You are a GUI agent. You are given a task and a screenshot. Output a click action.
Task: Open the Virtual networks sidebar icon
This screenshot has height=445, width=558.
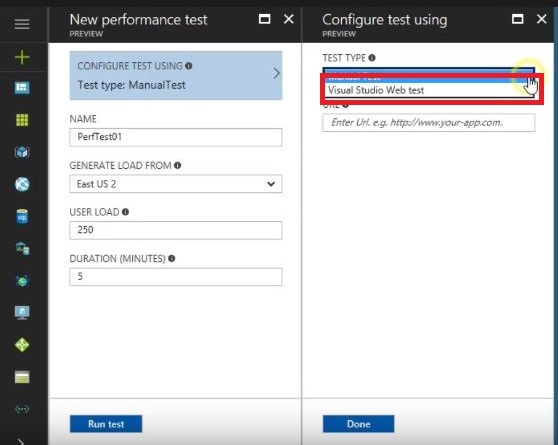22,409
